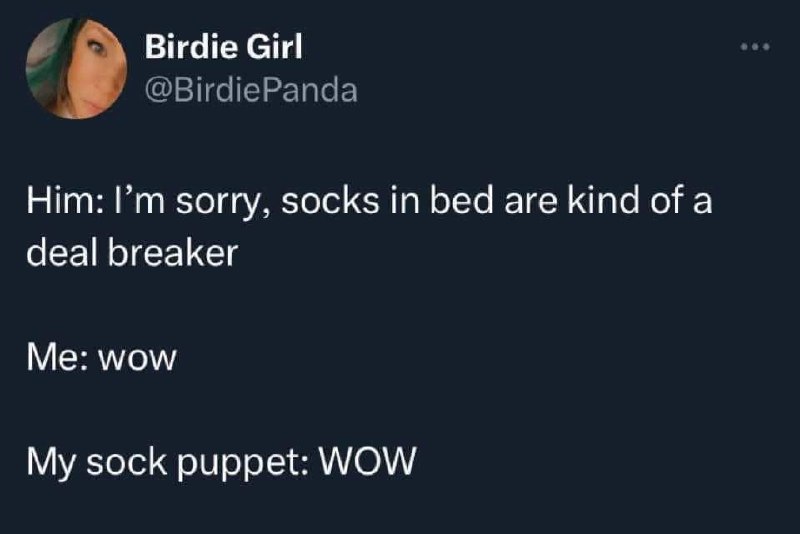The width and height of the screenshot is (800, 534).
Task: Select the 'deal breaker' text line
Action: click(132, 252)
